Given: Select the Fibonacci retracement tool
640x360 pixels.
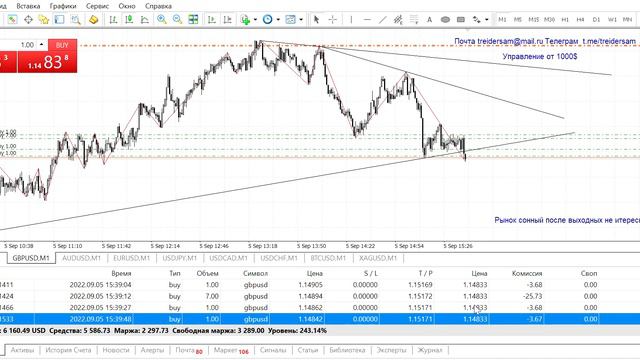Looking at the screenshot, I should [x=414, y=19].
